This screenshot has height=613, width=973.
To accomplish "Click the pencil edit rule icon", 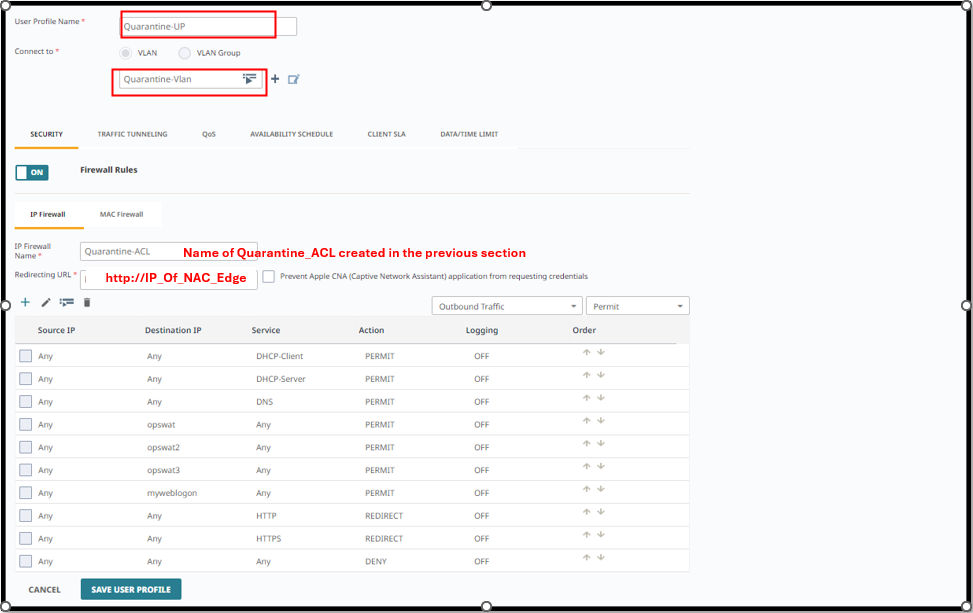I will pos(45,303).
